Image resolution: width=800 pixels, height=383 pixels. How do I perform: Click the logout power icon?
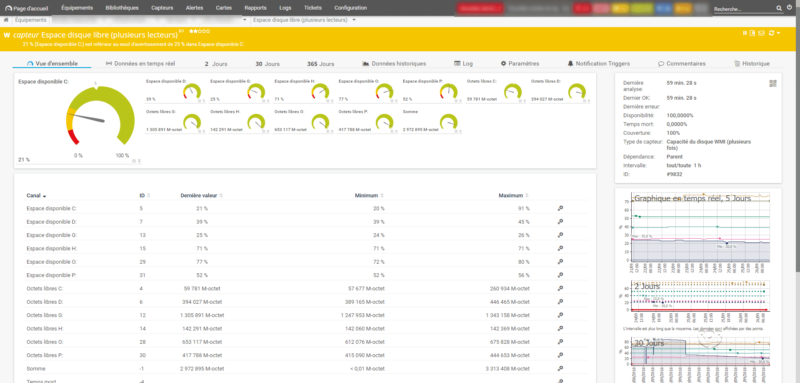pos(790,8)
